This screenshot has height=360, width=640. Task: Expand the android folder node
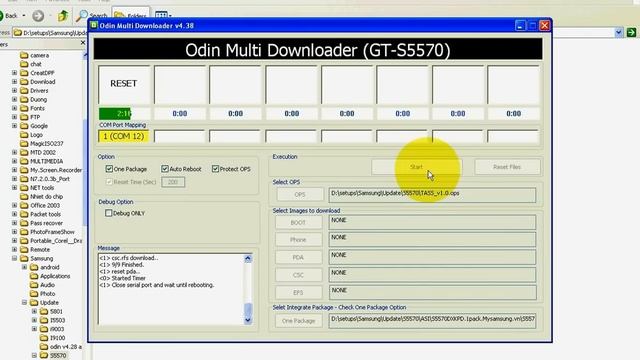pyautogui.click(x=24, y=267)
